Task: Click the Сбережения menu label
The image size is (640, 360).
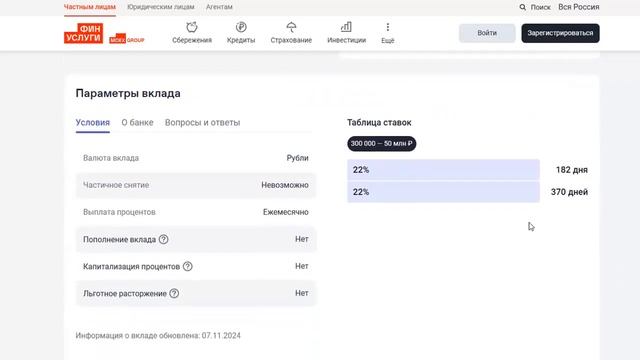Action: pyautogui.click(x=192, y=40)
